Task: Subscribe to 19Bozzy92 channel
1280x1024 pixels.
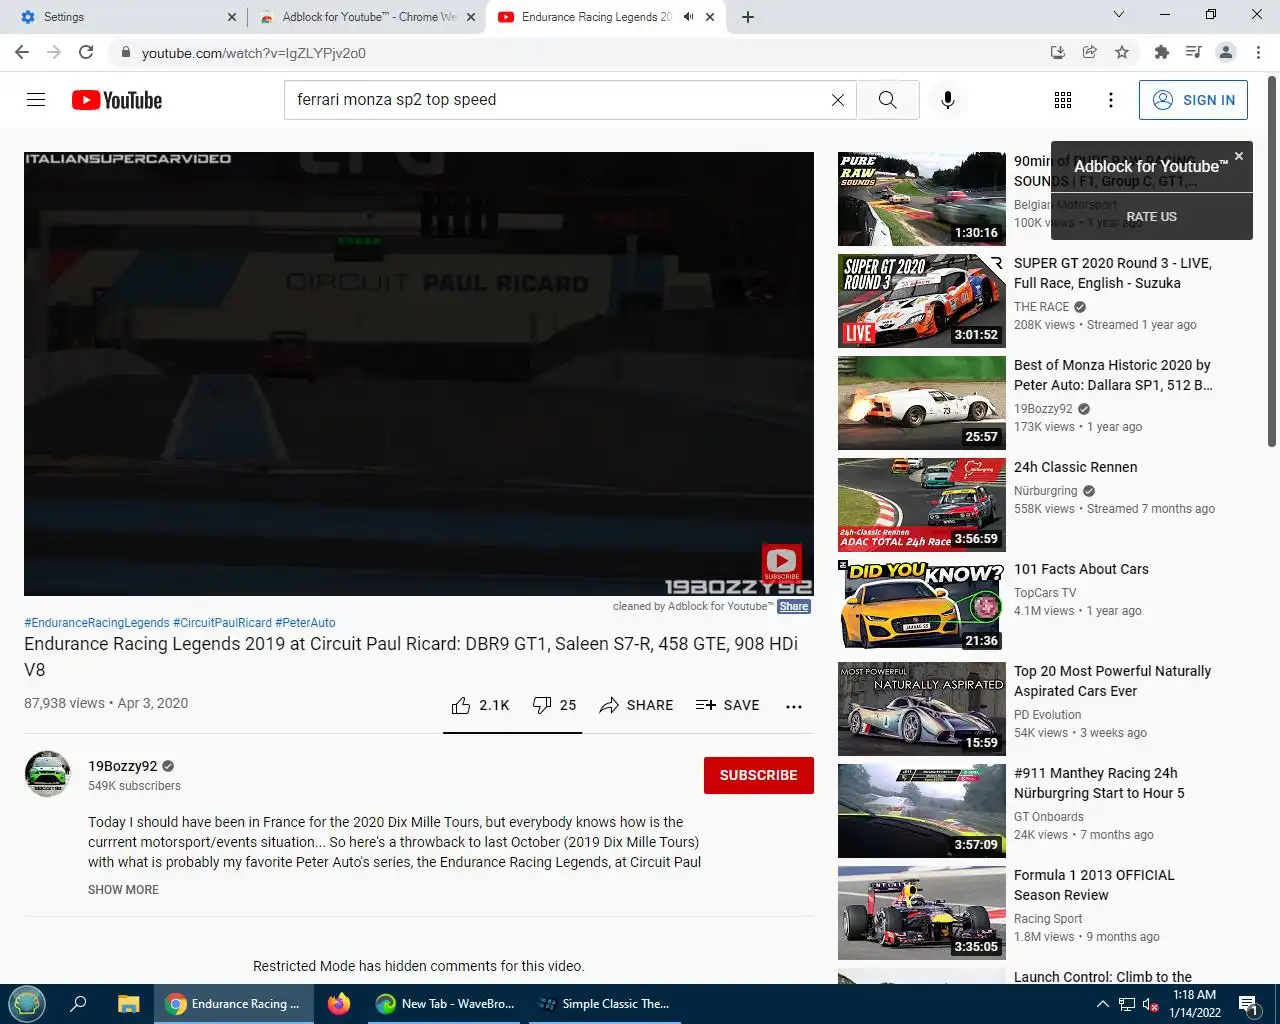Action: (x=759, y=775)
